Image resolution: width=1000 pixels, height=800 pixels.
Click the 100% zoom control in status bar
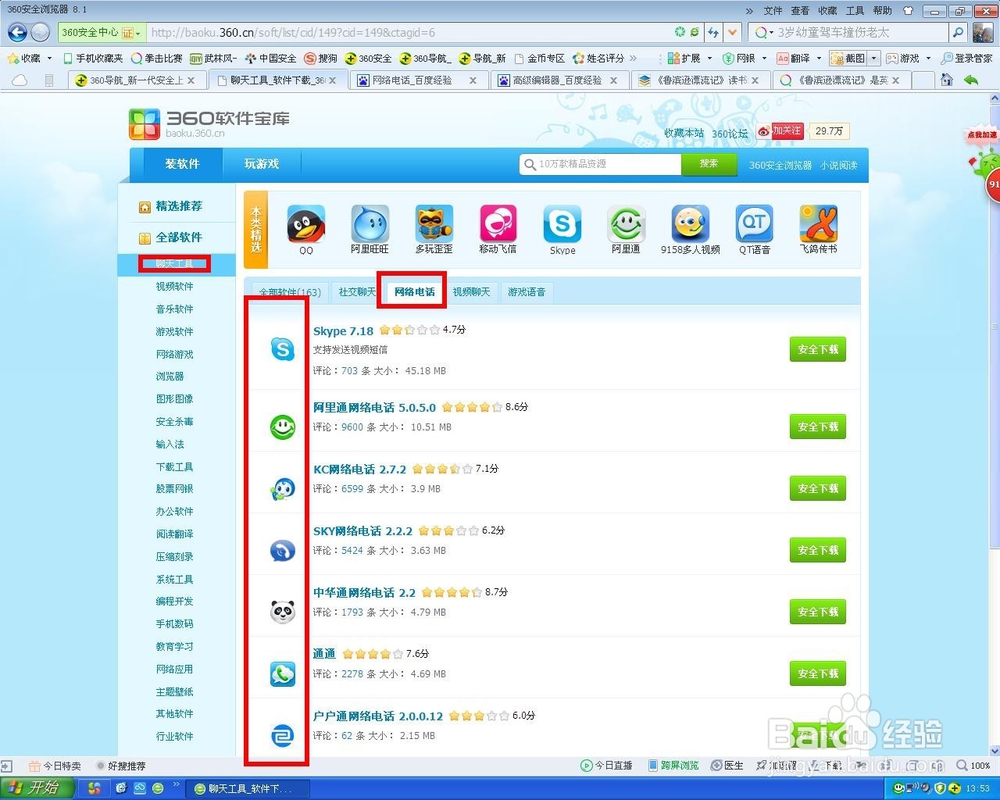click(x=973, y=766)
